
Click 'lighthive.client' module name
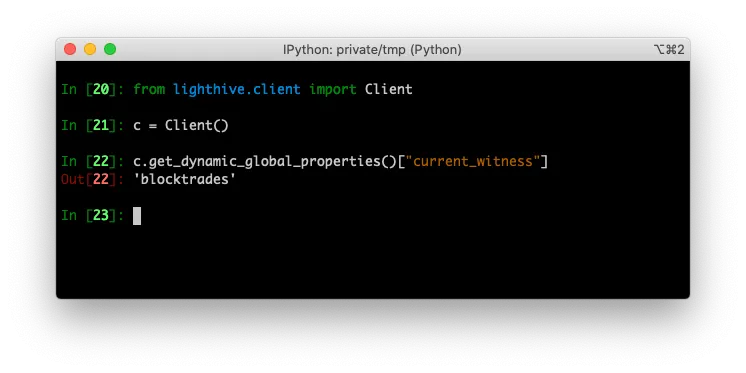click(236, 89)
